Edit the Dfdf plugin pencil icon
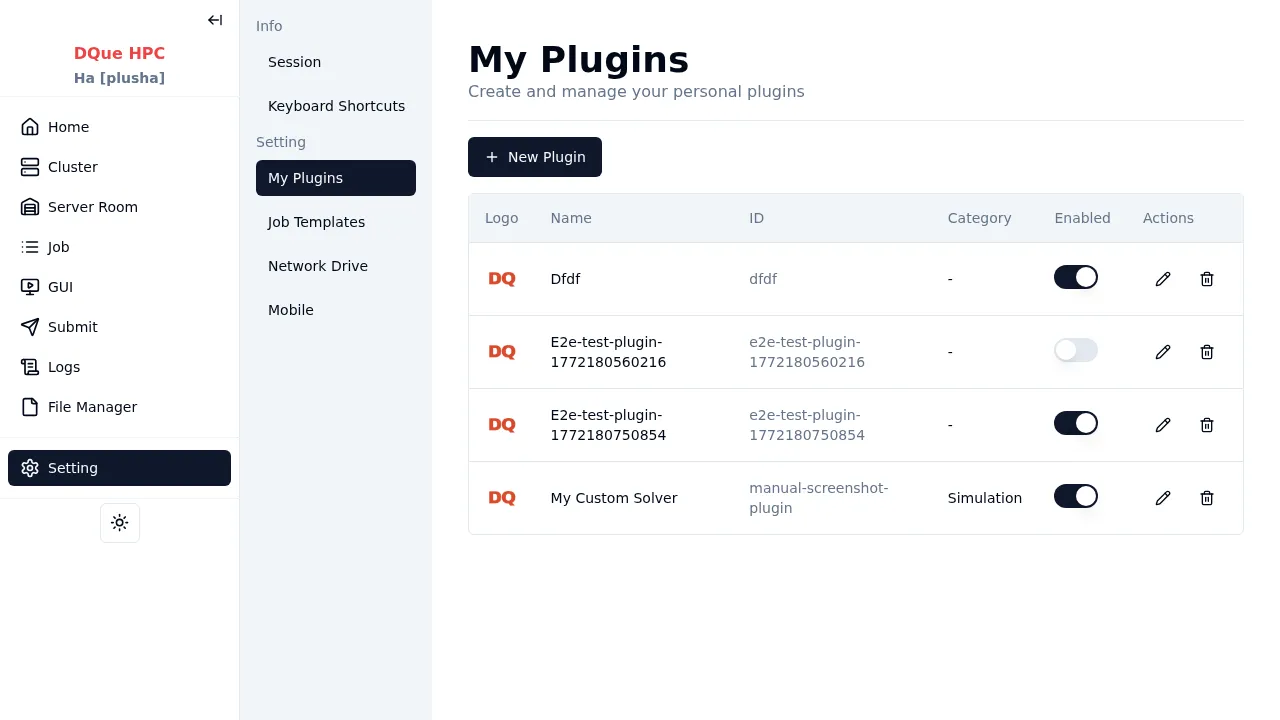Screen dimensions: 1280x720 (x=1163, y=279)
